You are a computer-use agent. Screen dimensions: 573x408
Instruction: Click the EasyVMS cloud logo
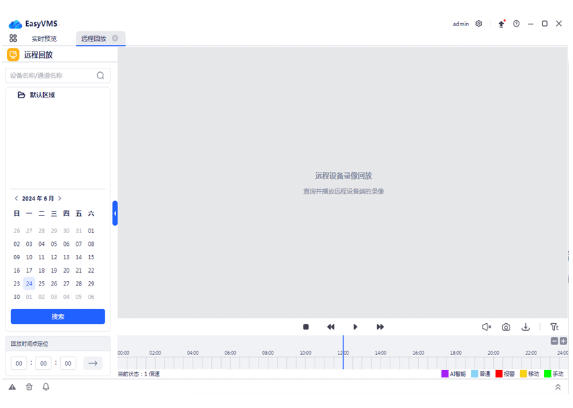click(x=15, y=24)
